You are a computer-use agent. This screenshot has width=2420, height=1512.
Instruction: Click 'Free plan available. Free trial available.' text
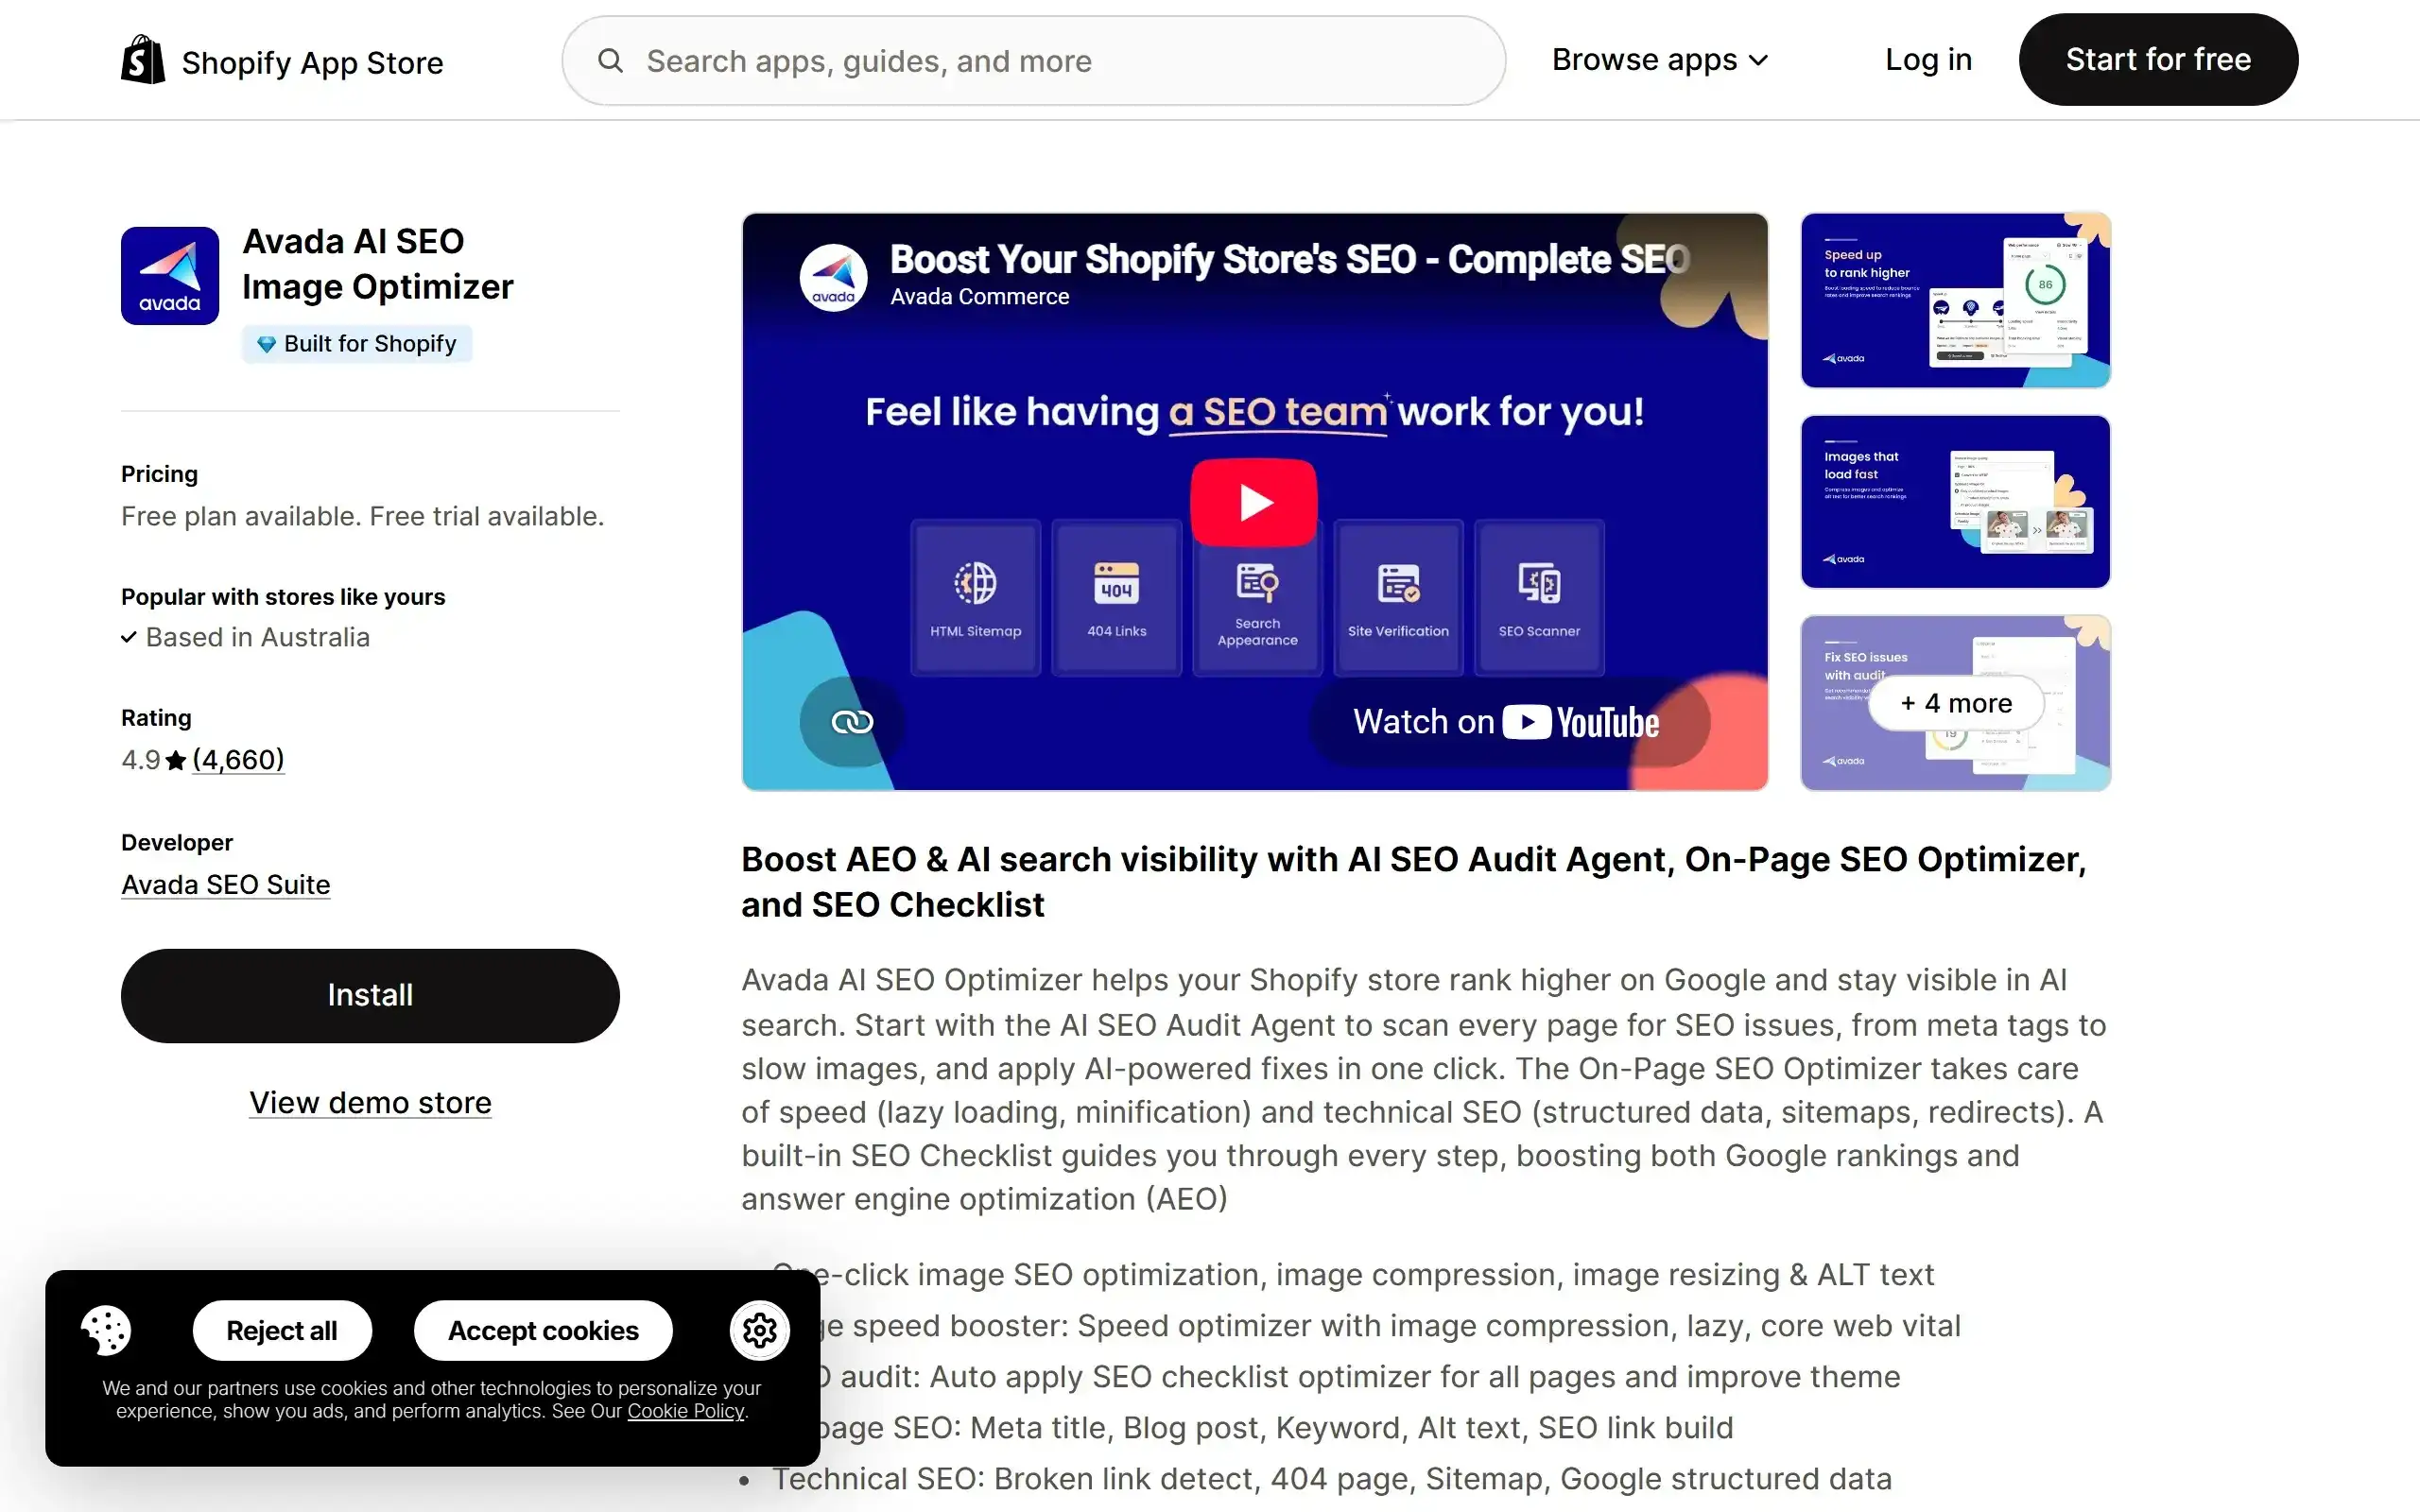click(x=363, y=516)
